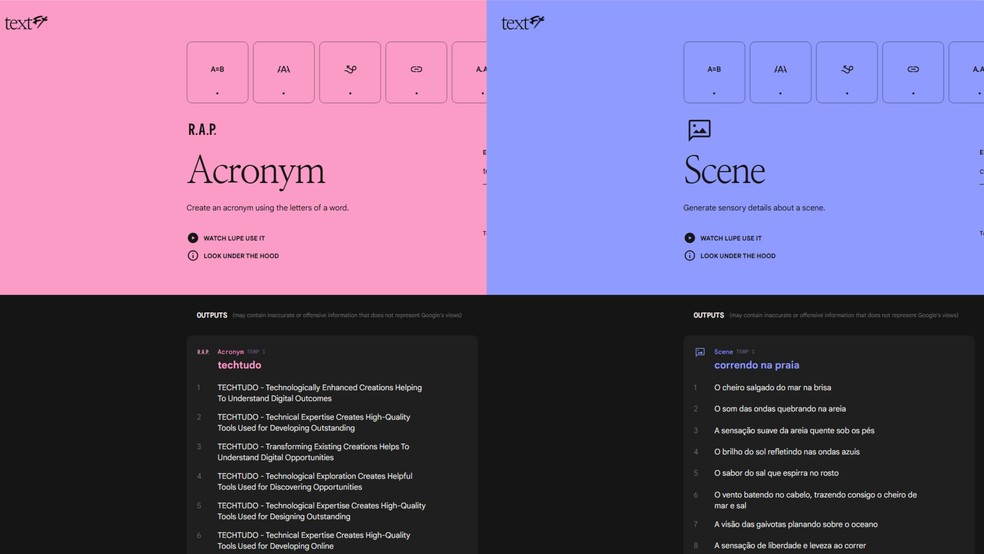
Task: Select output ending 'Developing Outstanding'
Action: [313, 422]
